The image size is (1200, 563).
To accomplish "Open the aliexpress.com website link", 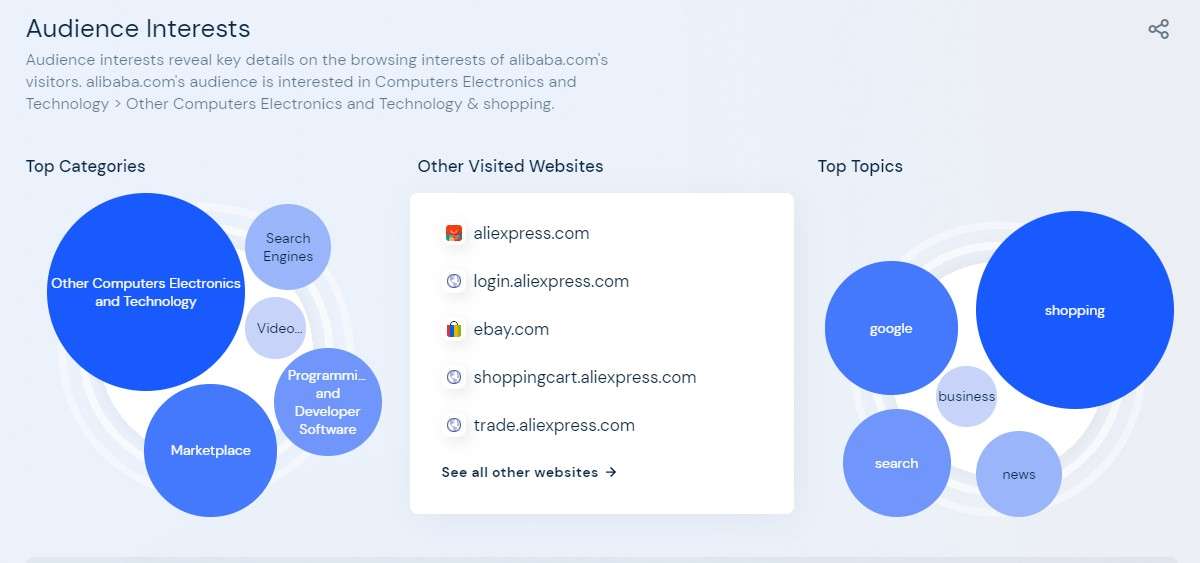I will 531,233.
